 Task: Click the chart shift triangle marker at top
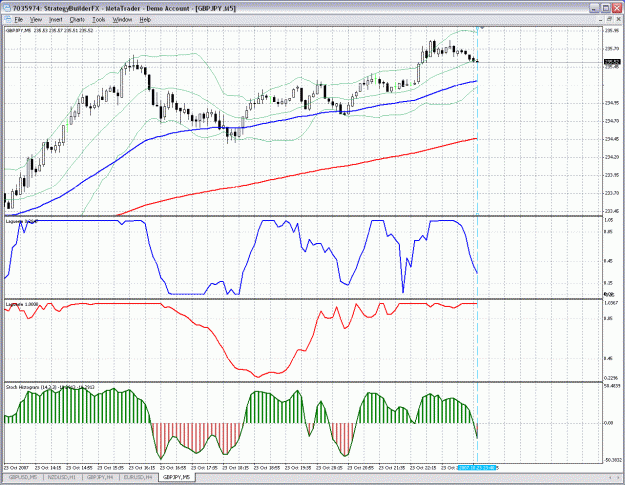[x=482, y=28]
